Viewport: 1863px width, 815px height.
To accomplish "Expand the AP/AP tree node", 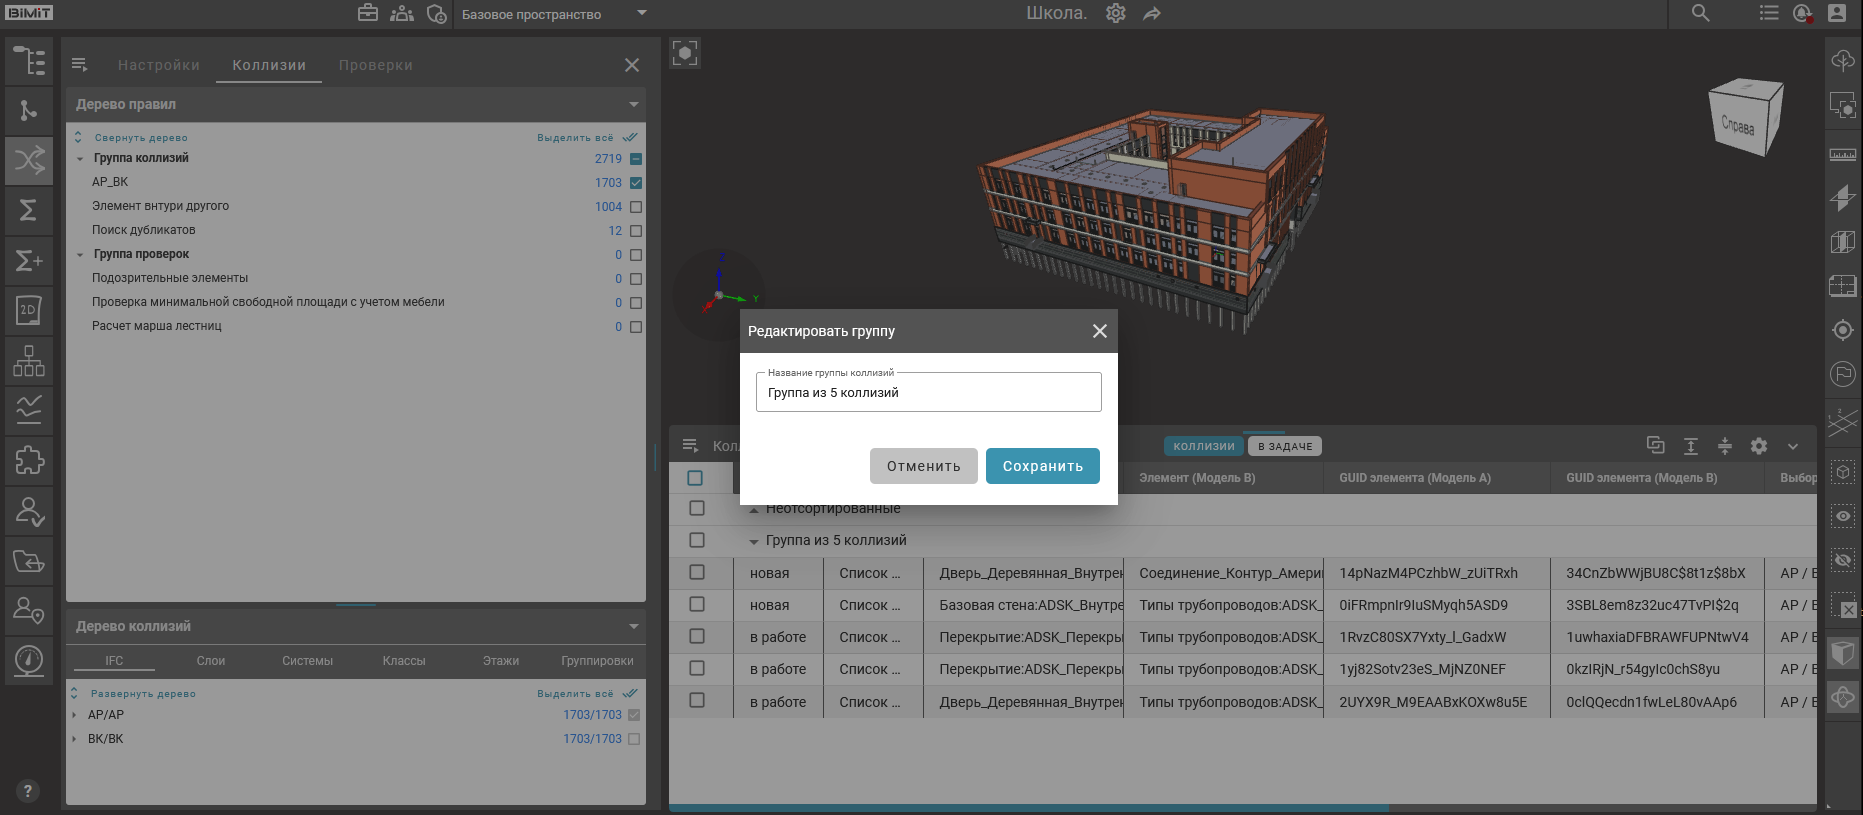I will click(75, 715).
